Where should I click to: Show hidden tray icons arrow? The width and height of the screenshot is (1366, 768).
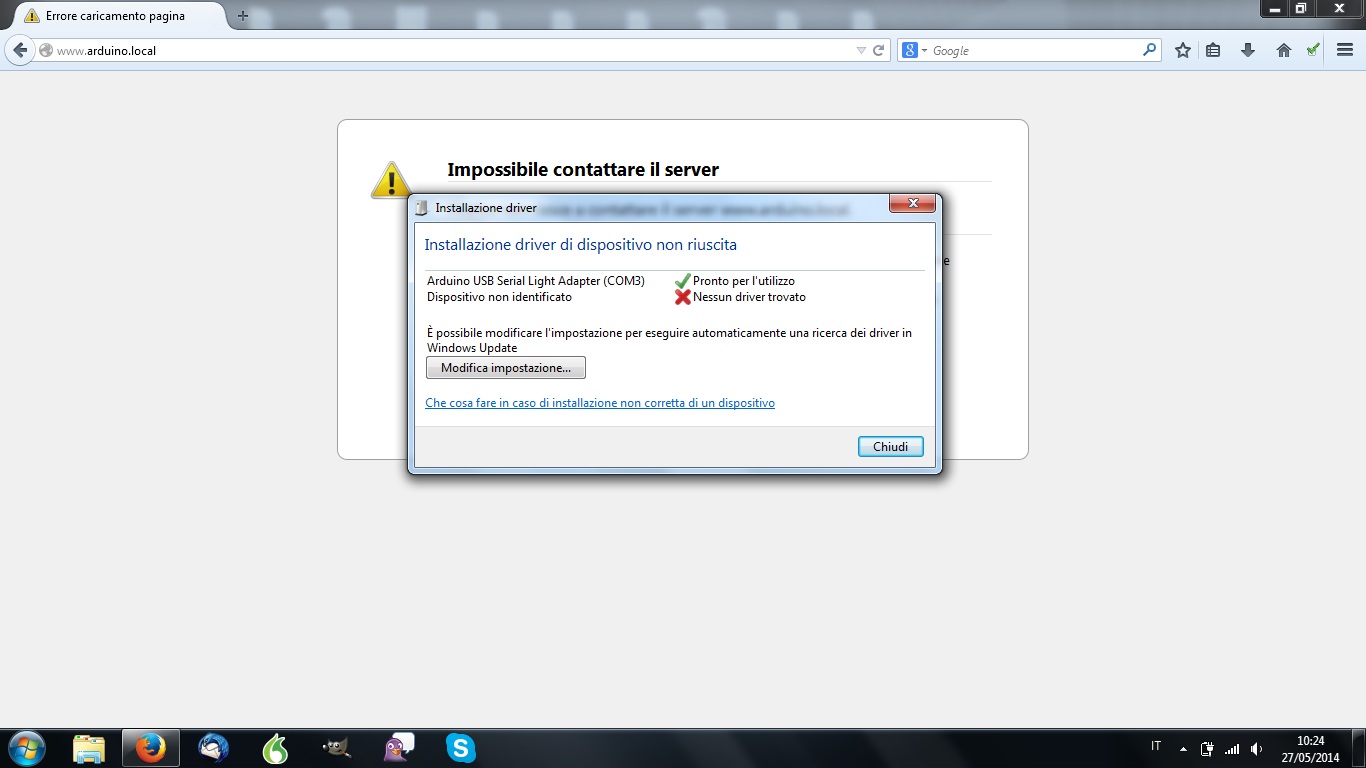(1184, 749)
